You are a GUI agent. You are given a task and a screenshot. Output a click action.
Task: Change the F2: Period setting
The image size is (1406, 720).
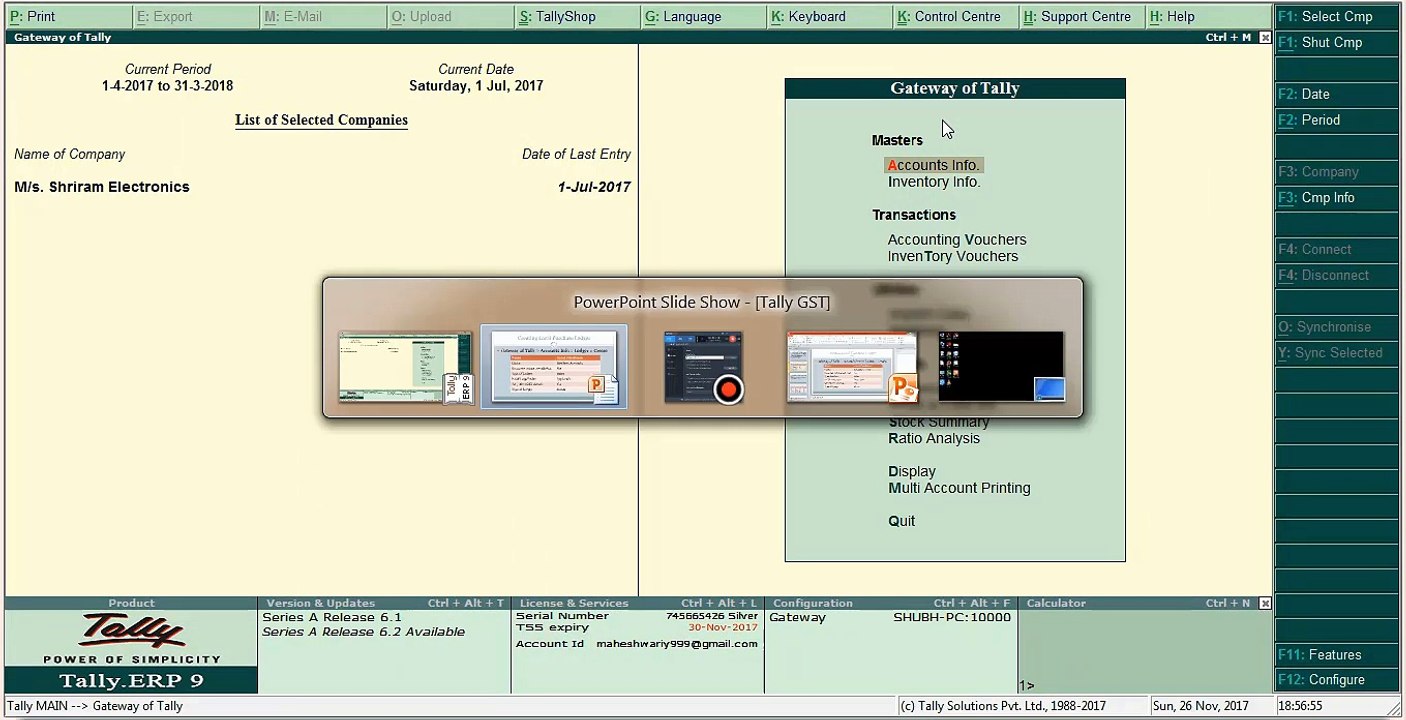pyautogui.click(x=1337, y=120)
